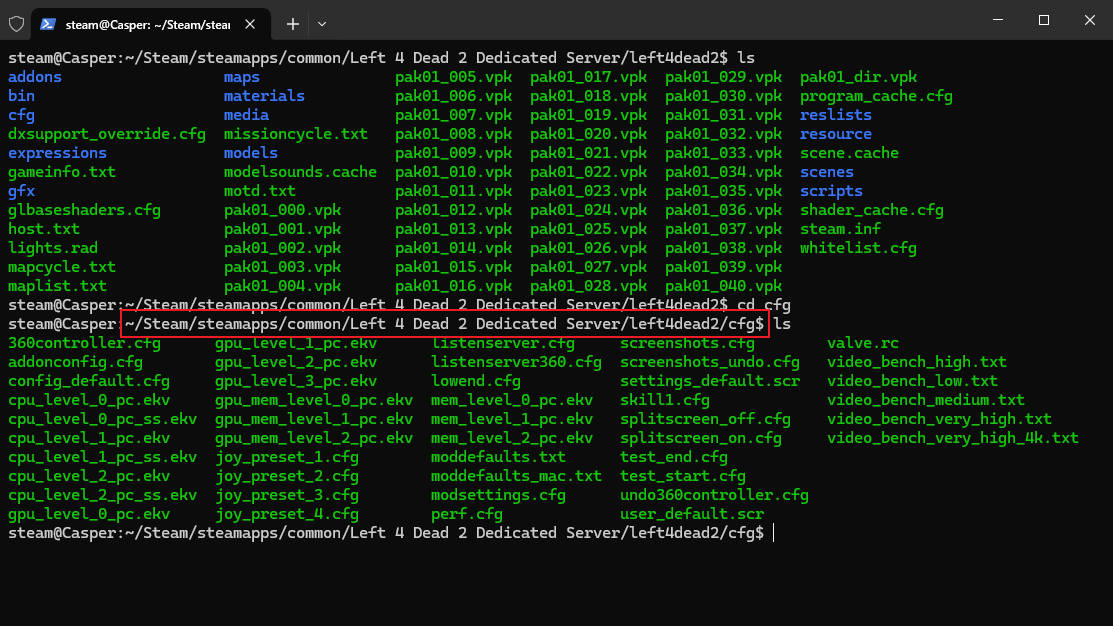Click the models directory name
The height and width of the screenshot is (626, 1113).
click(x=251, y=153)
